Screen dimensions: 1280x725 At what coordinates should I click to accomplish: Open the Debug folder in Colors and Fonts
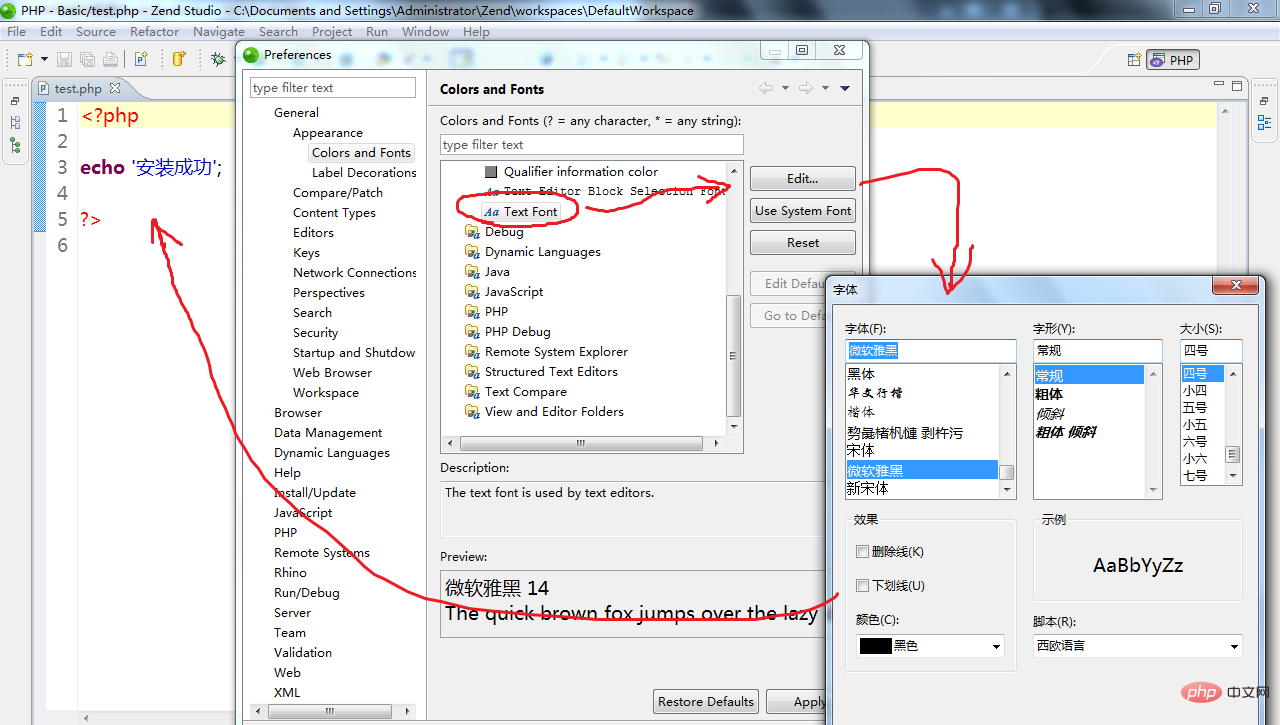click(x=495, y=232)
